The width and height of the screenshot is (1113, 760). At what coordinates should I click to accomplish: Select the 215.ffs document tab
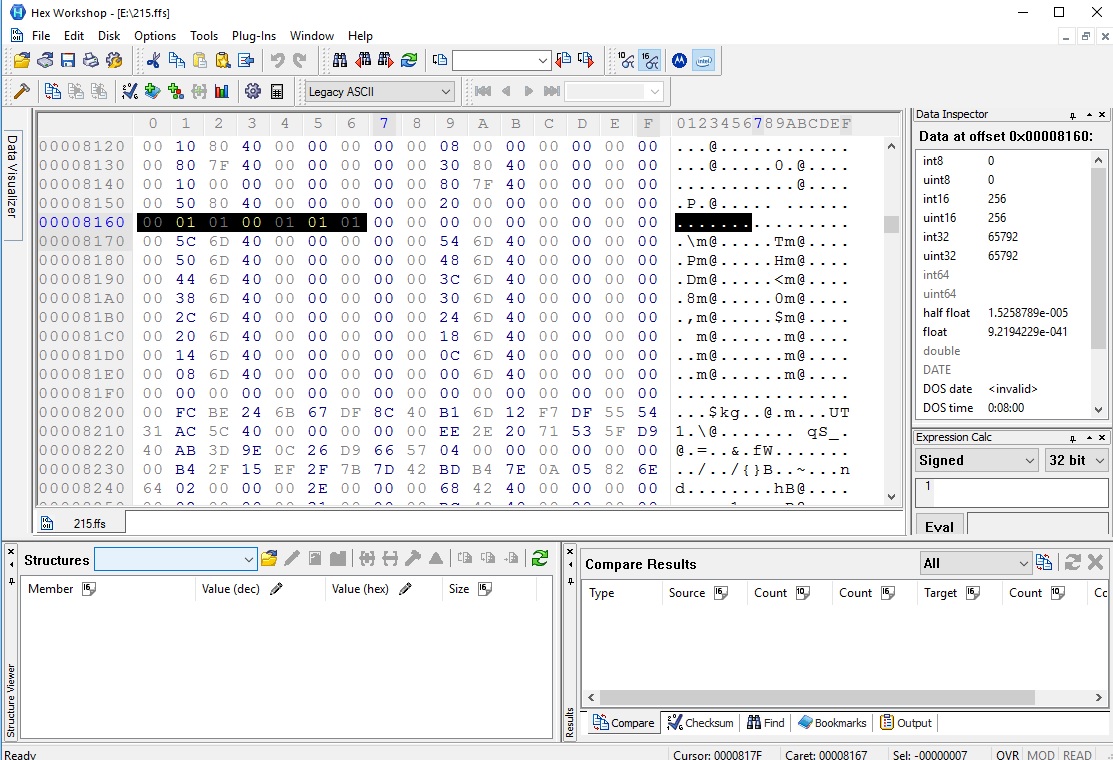click(80, 523)
